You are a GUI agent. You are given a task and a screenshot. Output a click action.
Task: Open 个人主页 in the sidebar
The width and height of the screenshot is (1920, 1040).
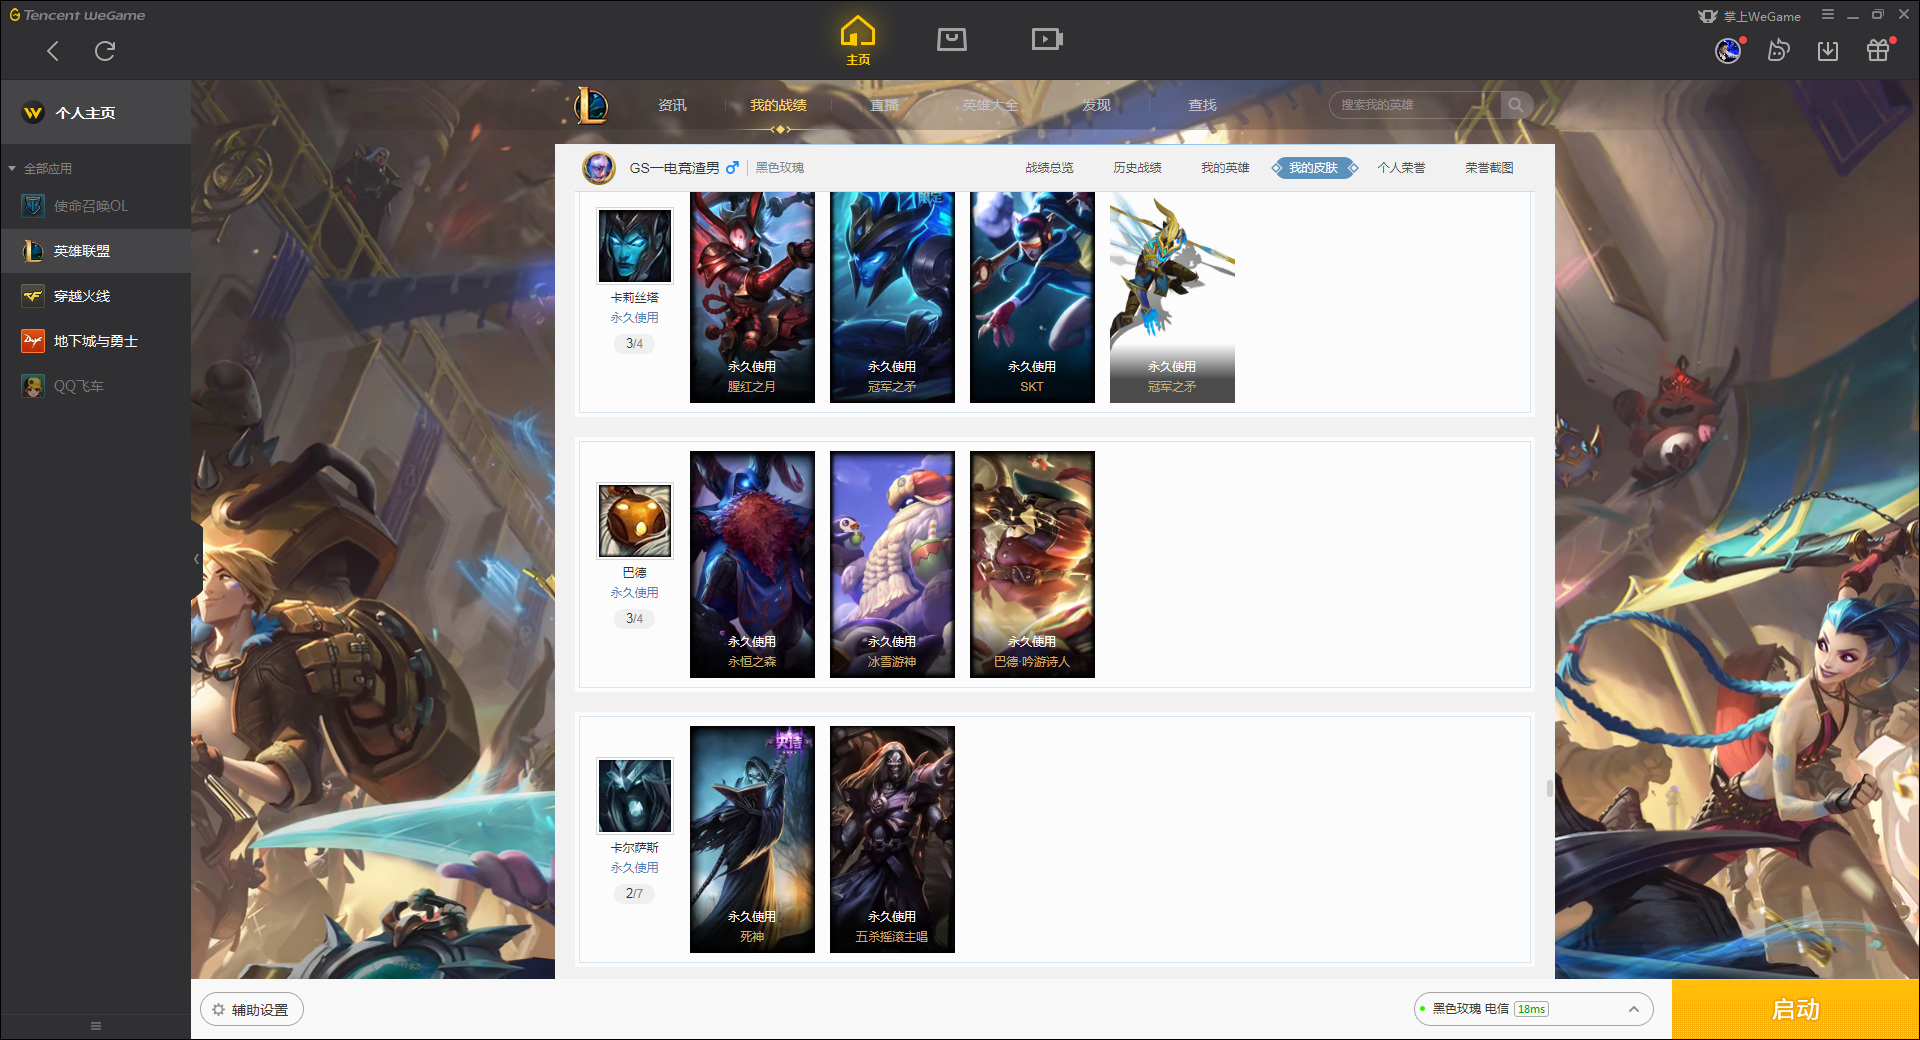(x=96, y=113)
